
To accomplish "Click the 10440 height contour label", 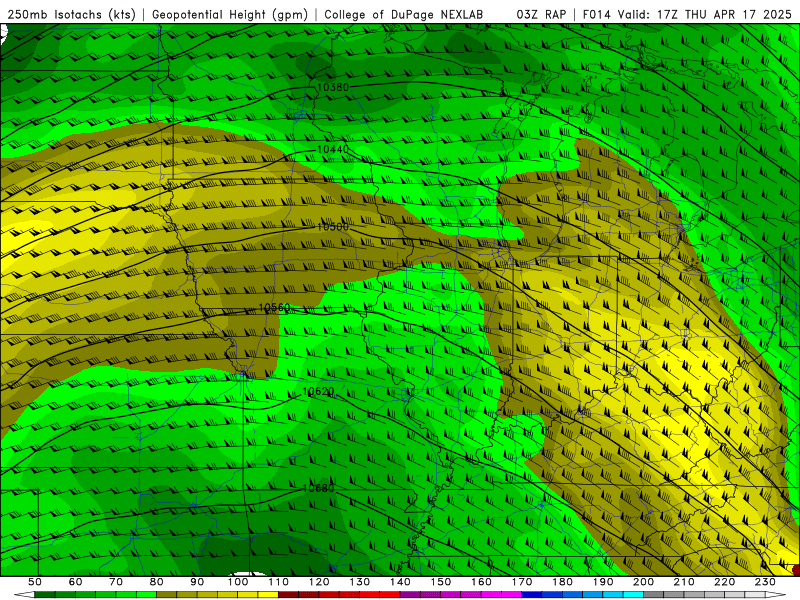I will (x=333, y=149).
